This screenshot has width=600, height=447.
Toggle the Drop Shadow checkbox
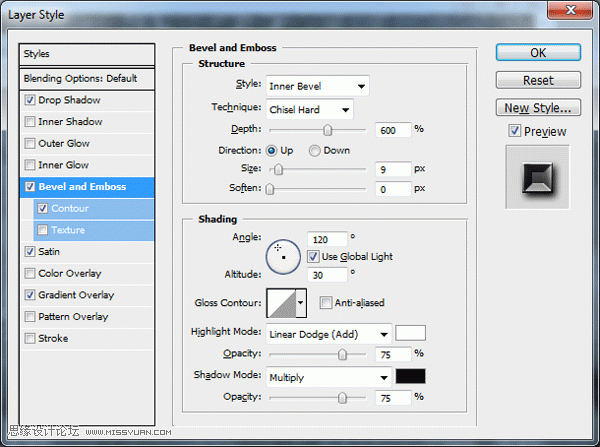pyautogui.click(x=30, y=100)
